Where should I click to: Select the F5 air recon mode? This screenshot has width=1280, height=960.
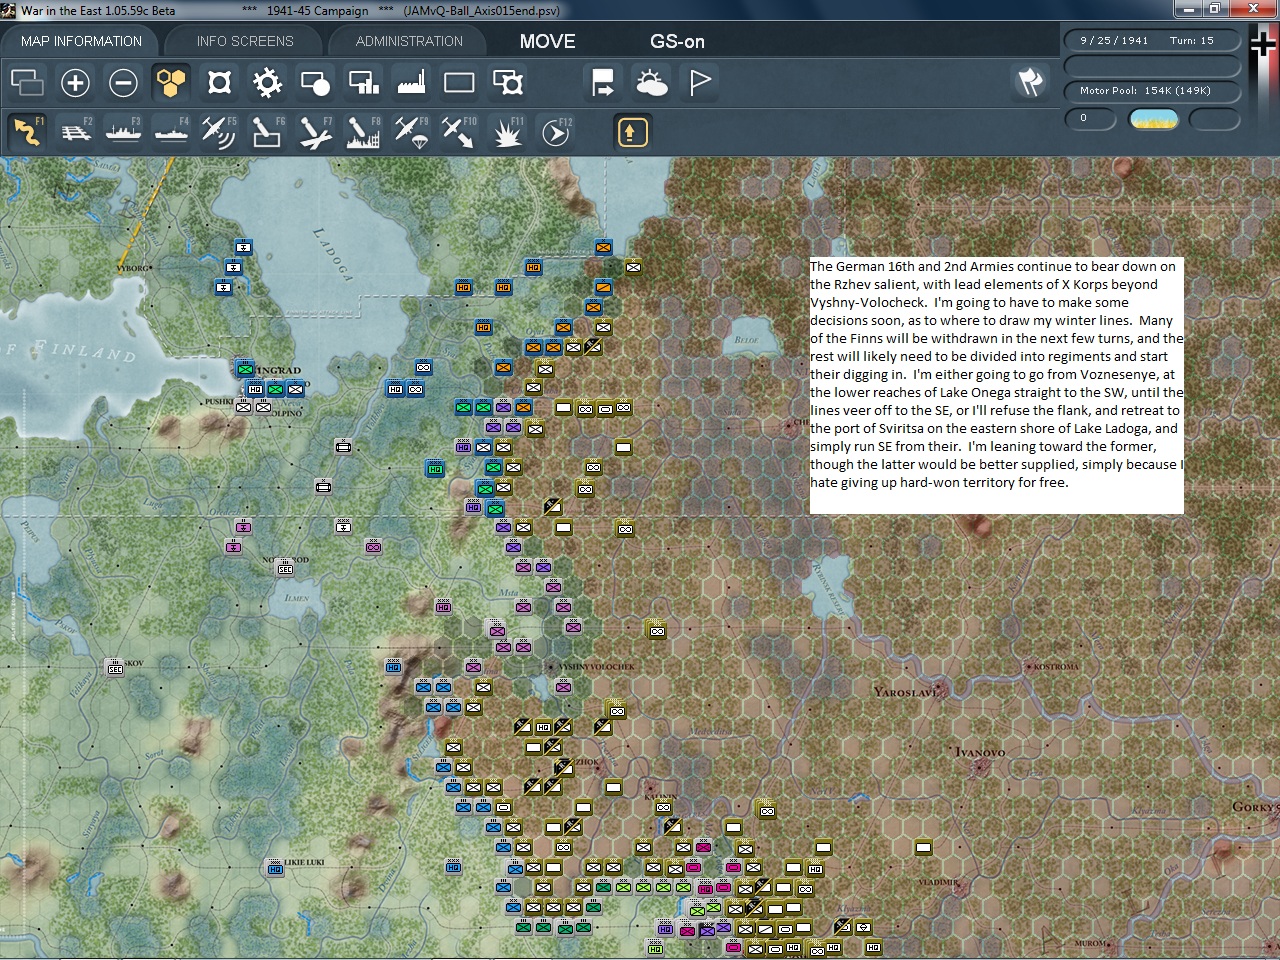pyautogui.click(x=220, y=131)
